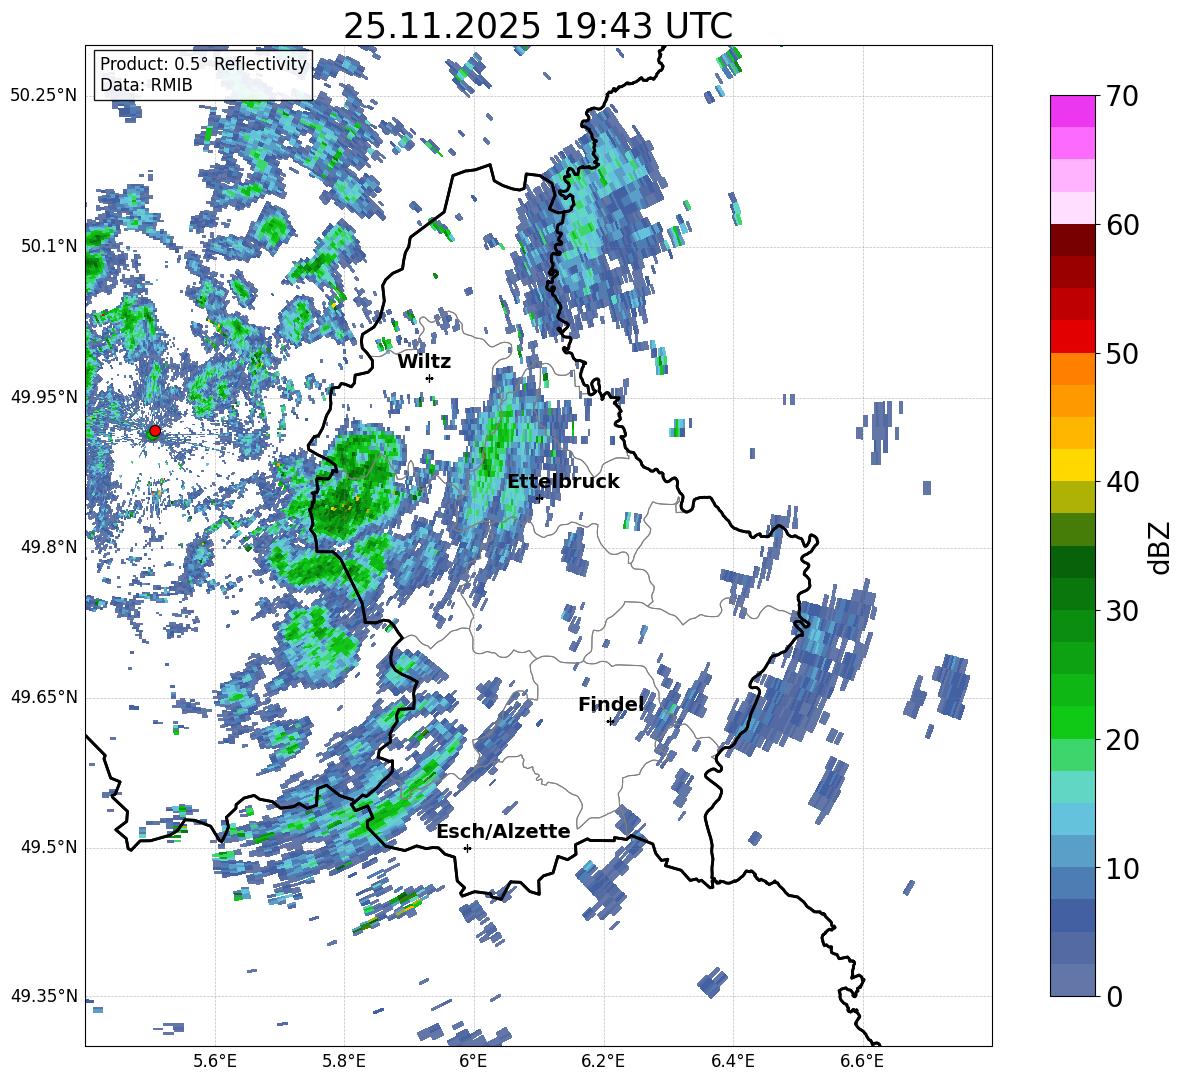Click the Esch/Alzette city label
This screenshot has height=1081, width=1184.
click(504, 832)
